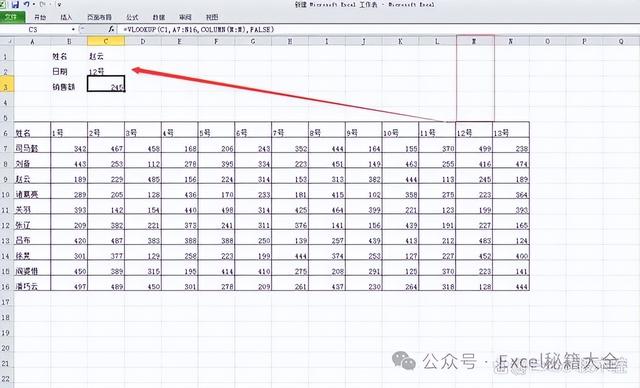The height and width of the screenshot is (388, 640).
Task: Click the fx Insert Function icon
Action: click(111, 29)
